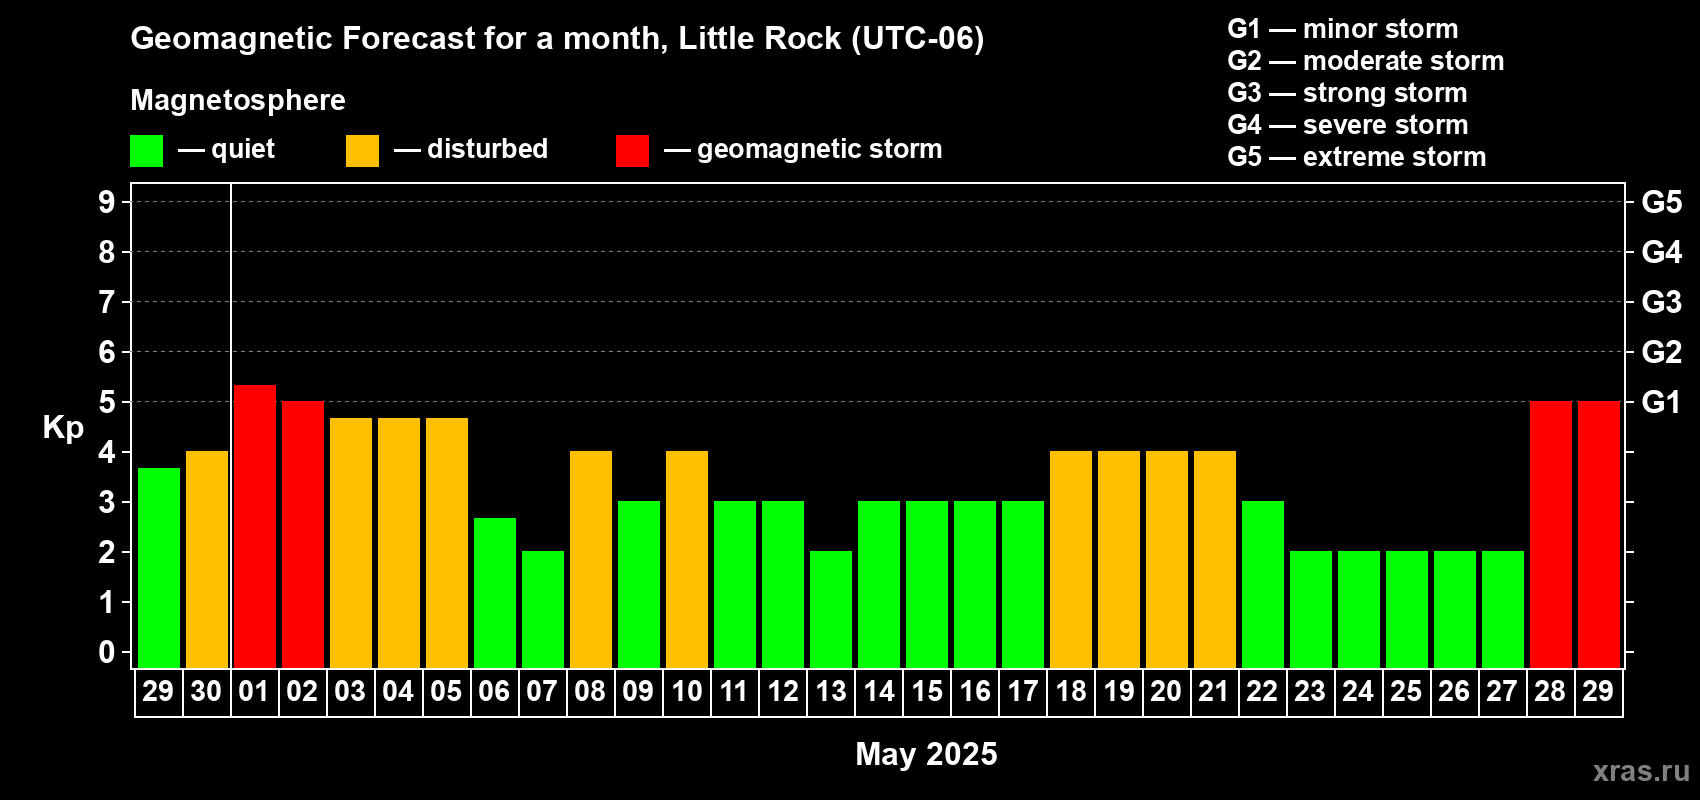Click the 'G2 — moderate storm' legend line

(1366, 61)
